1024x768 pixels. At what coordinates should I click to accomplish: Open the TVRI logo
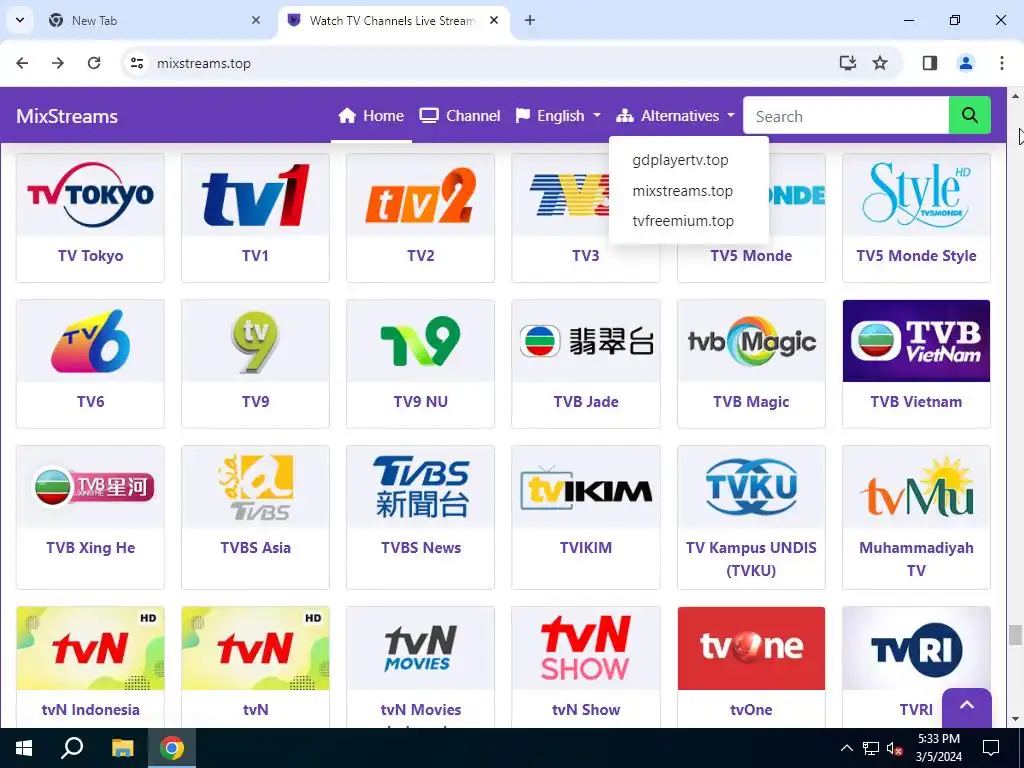coord(916,649)
